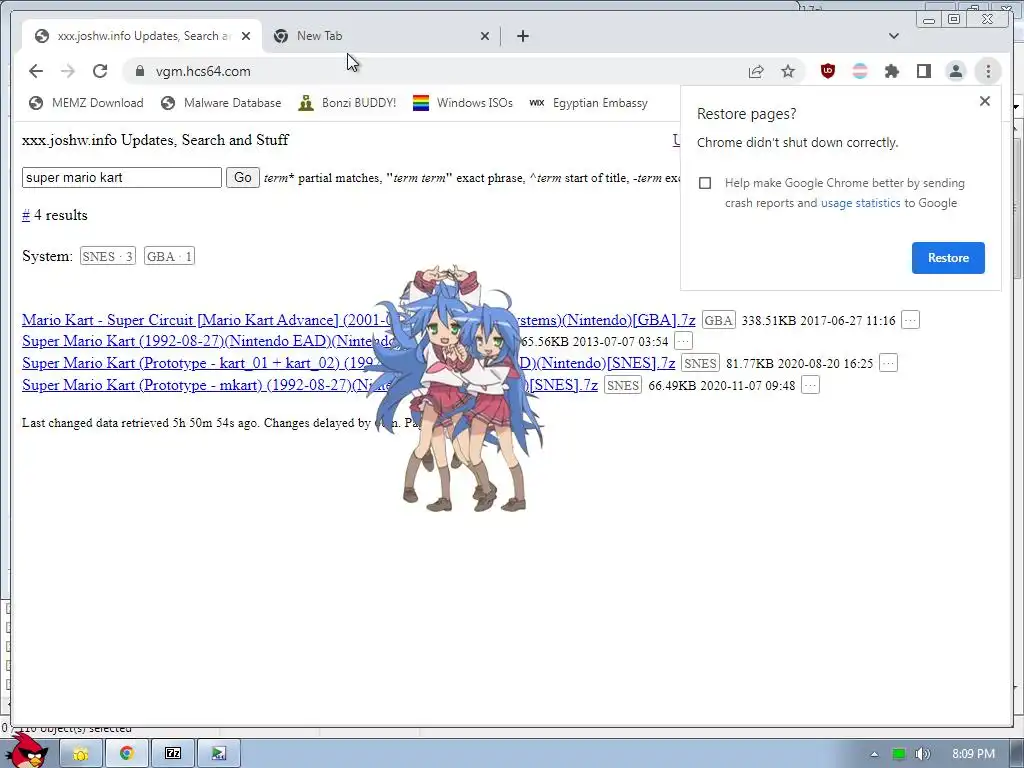Click the Go search button
Image resolution: width=1024 pixels, height=768 pixels.
pyautogui.click(x=243, y=178)
